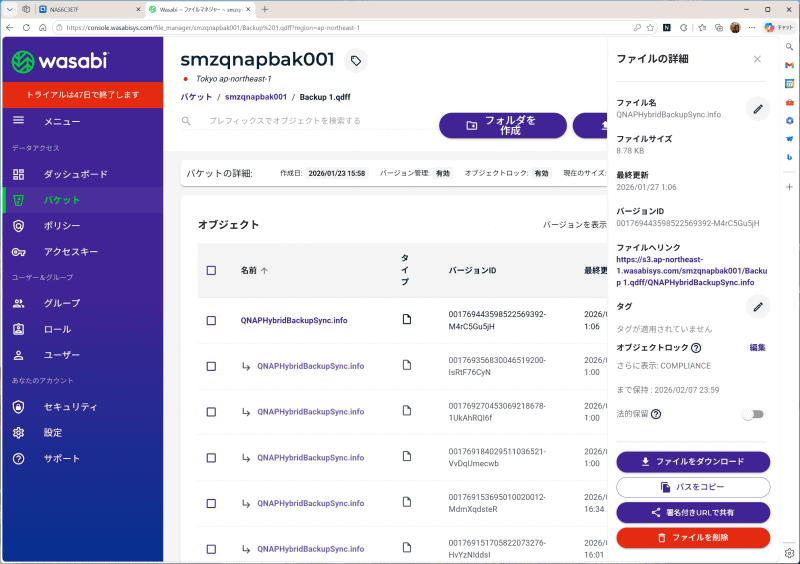Click the Edge sidebar search icon
This screenshot has width=800, height=564.
click(x=789, y=46)
